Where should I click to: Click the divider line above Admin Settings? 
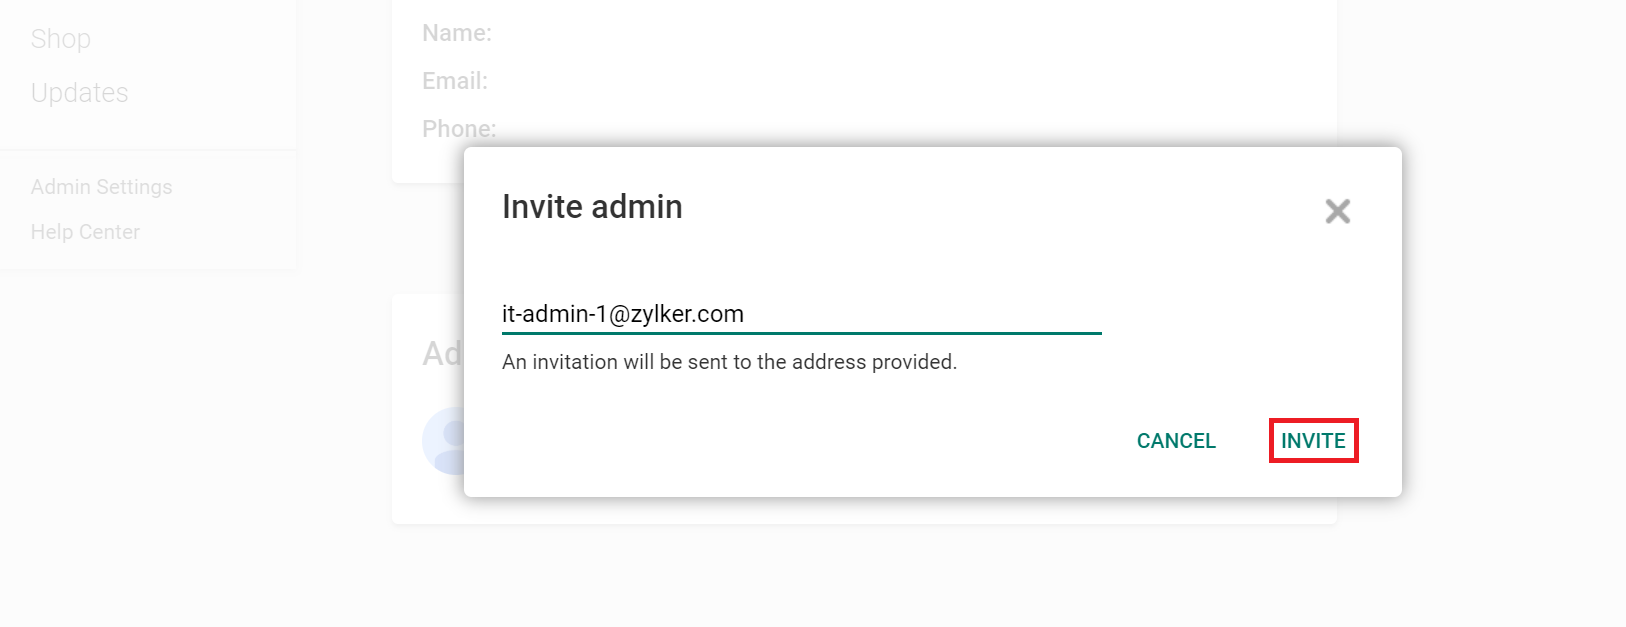[148, 150]
